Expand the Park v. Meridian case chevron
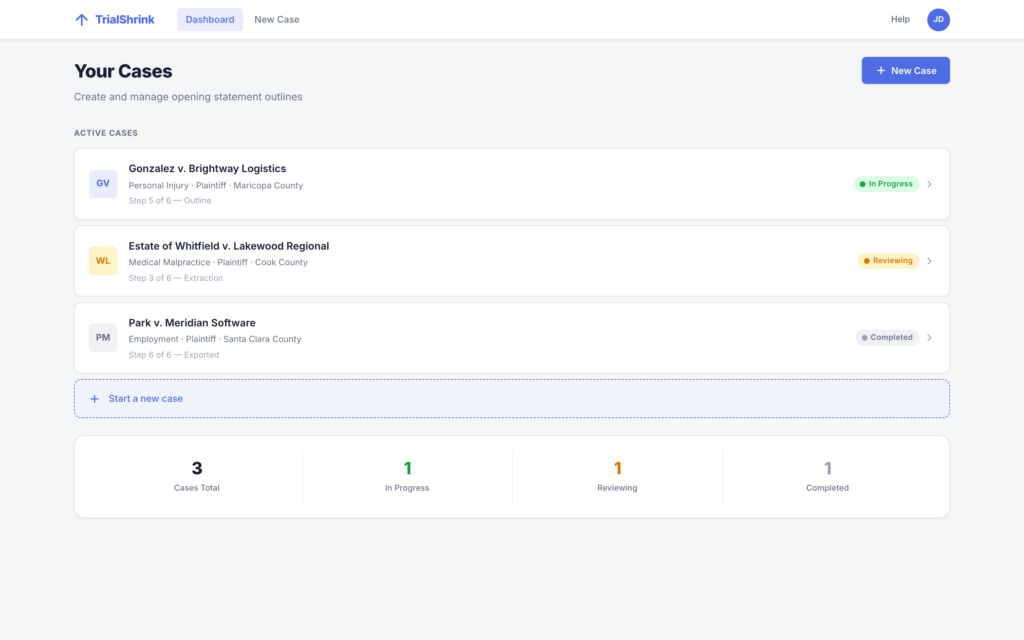The height and width of the screenshot is (640, 1024). tap(929, 338)
